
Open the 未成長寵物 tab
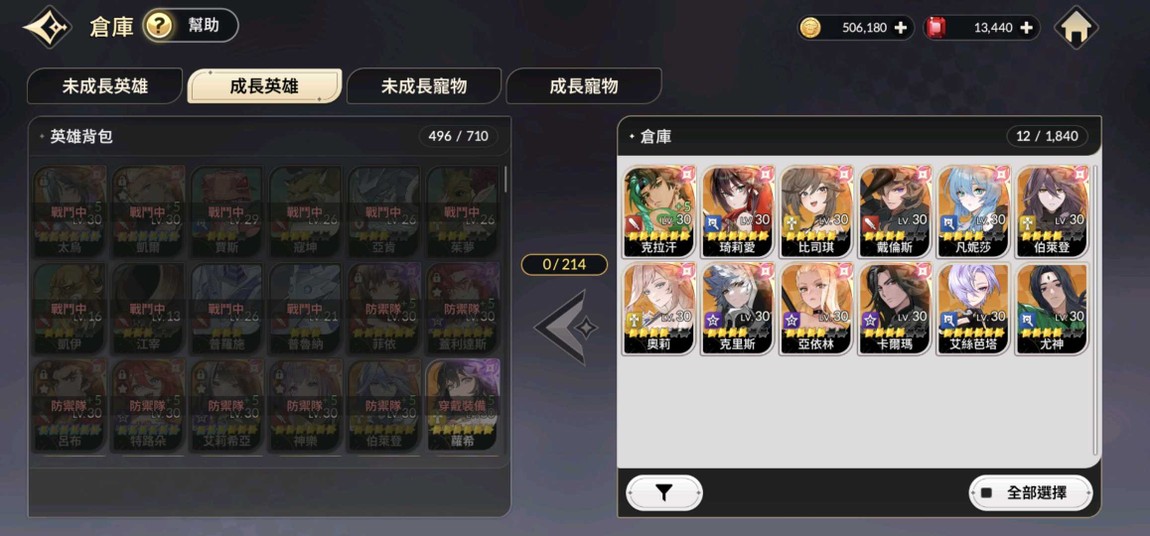coord(424,86)
